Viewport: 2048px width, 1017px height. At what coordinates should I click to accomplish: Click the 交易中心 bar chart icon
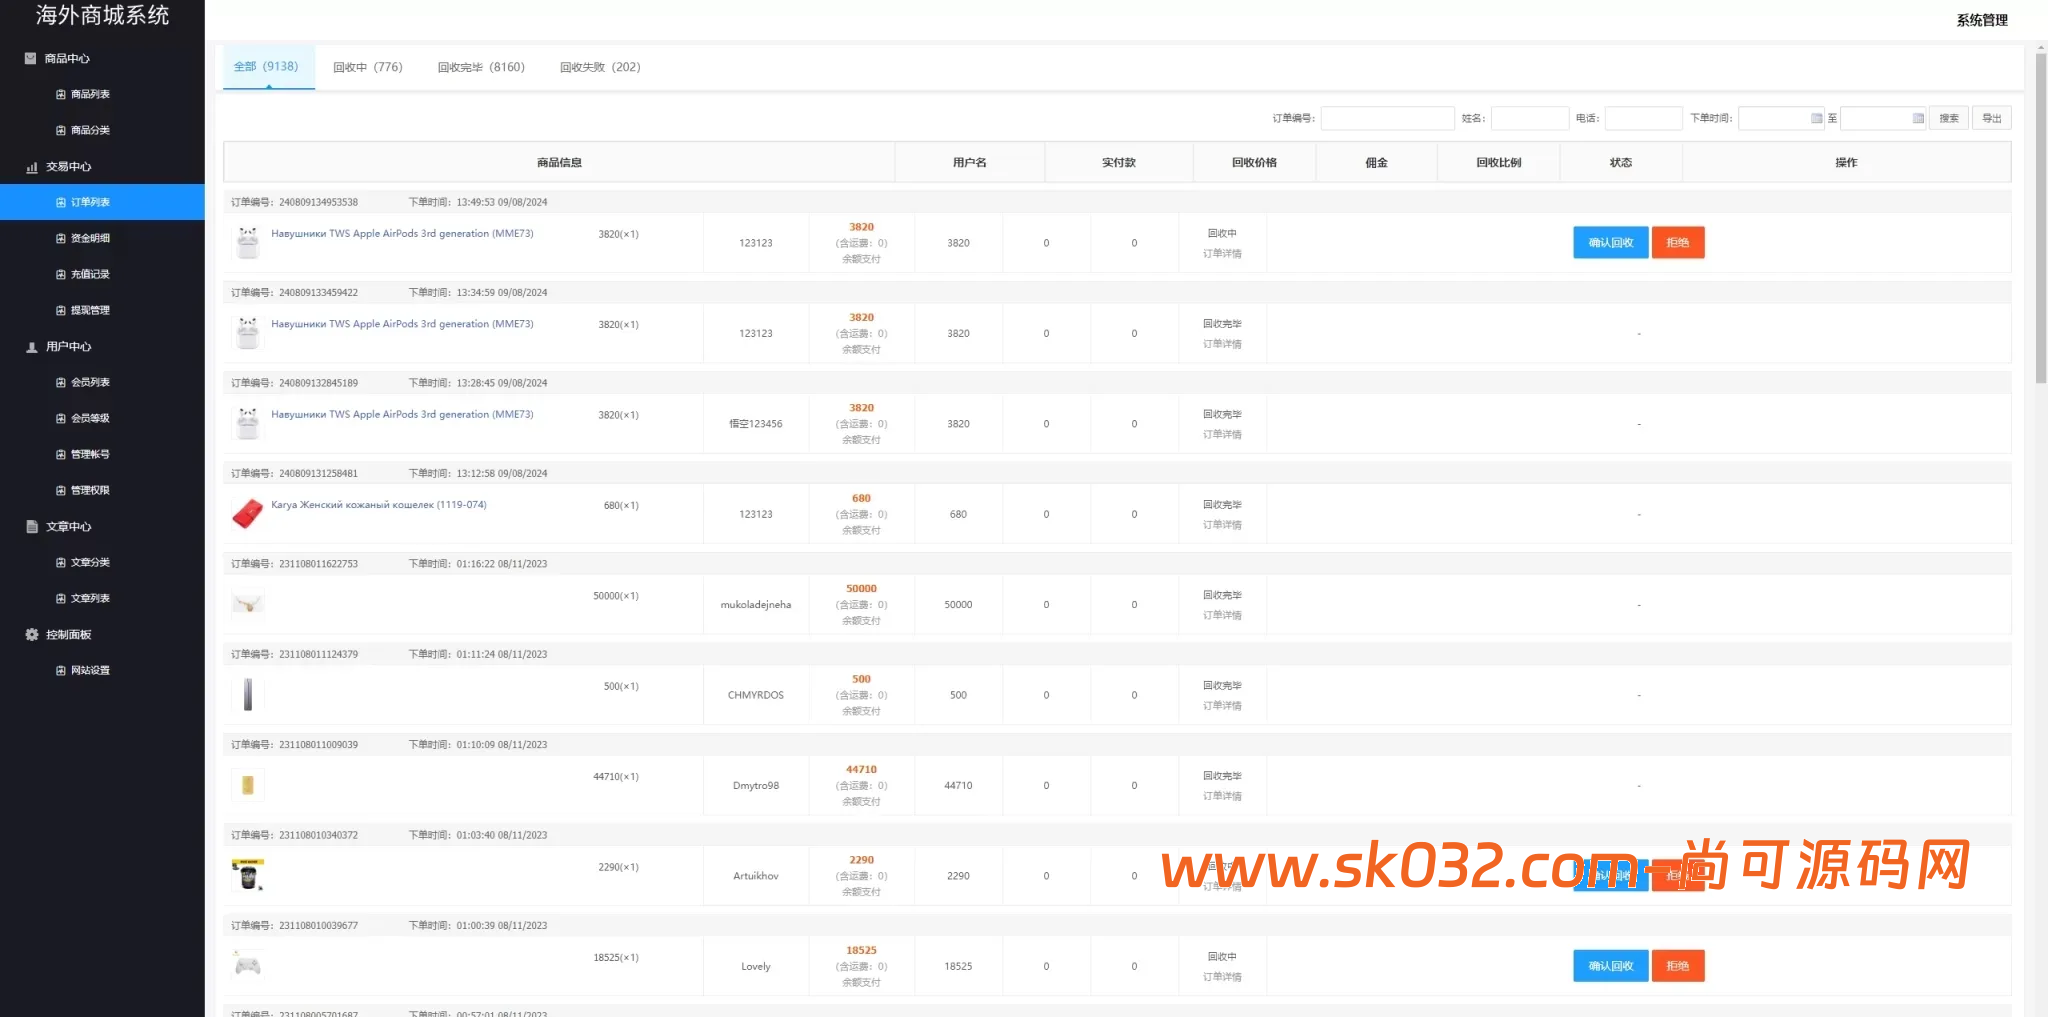pyautogui.click(x=31, y=167)
